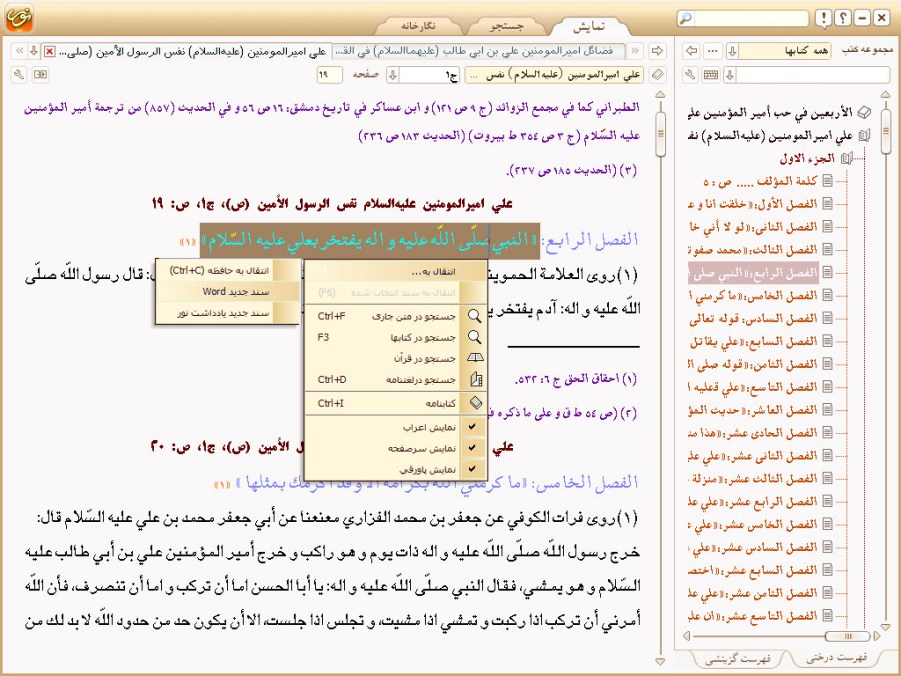Screen dimensions: 901x676
Task: Select کتابنامه menu entry
Action: 396,403
